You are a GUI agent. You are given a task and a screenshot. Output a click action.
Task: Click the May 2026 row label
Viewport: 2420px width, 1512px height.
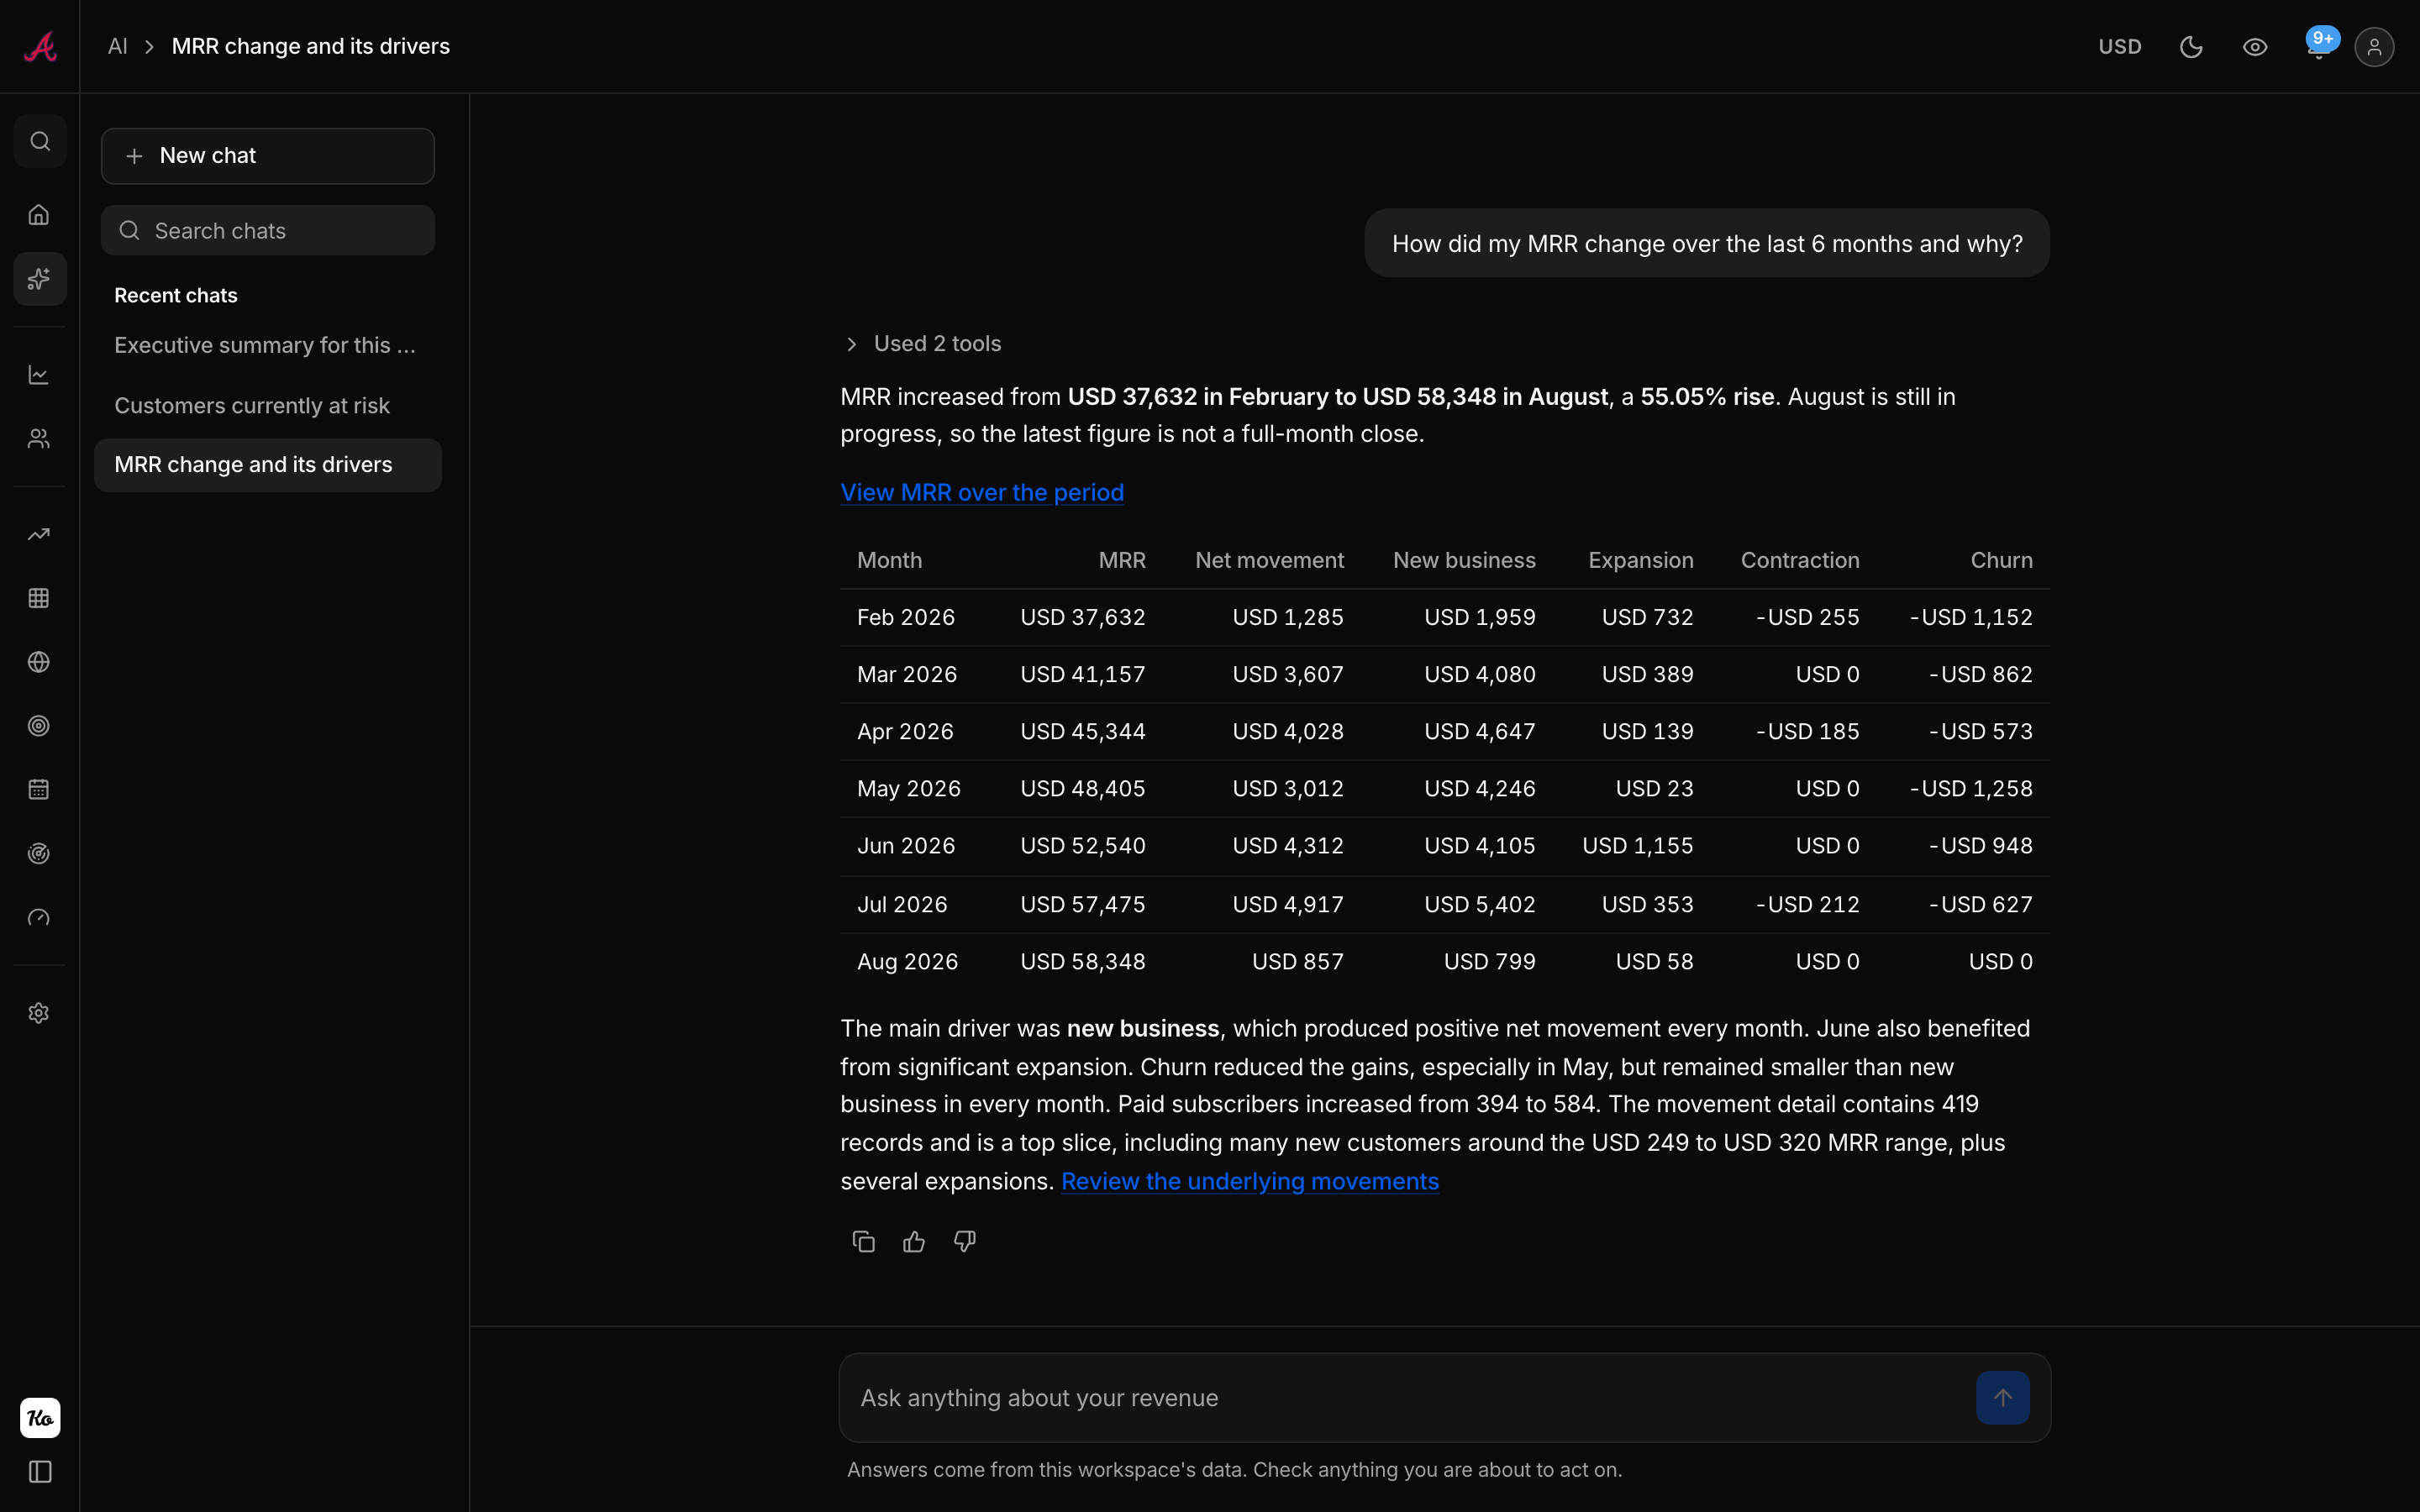tap(909, 789)
